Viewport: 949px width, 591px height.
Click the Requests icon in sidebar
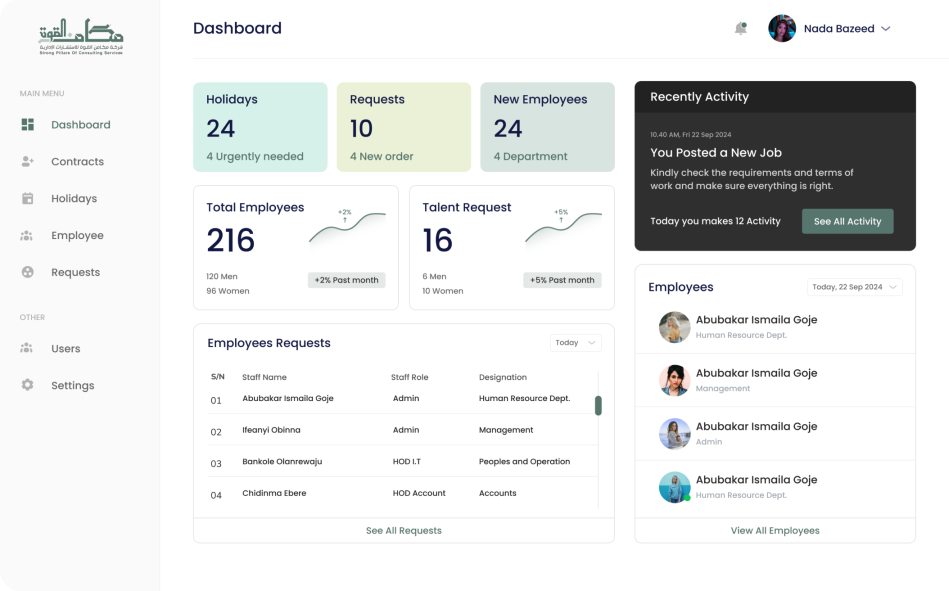pyautogui.click(x=28, y=272)
